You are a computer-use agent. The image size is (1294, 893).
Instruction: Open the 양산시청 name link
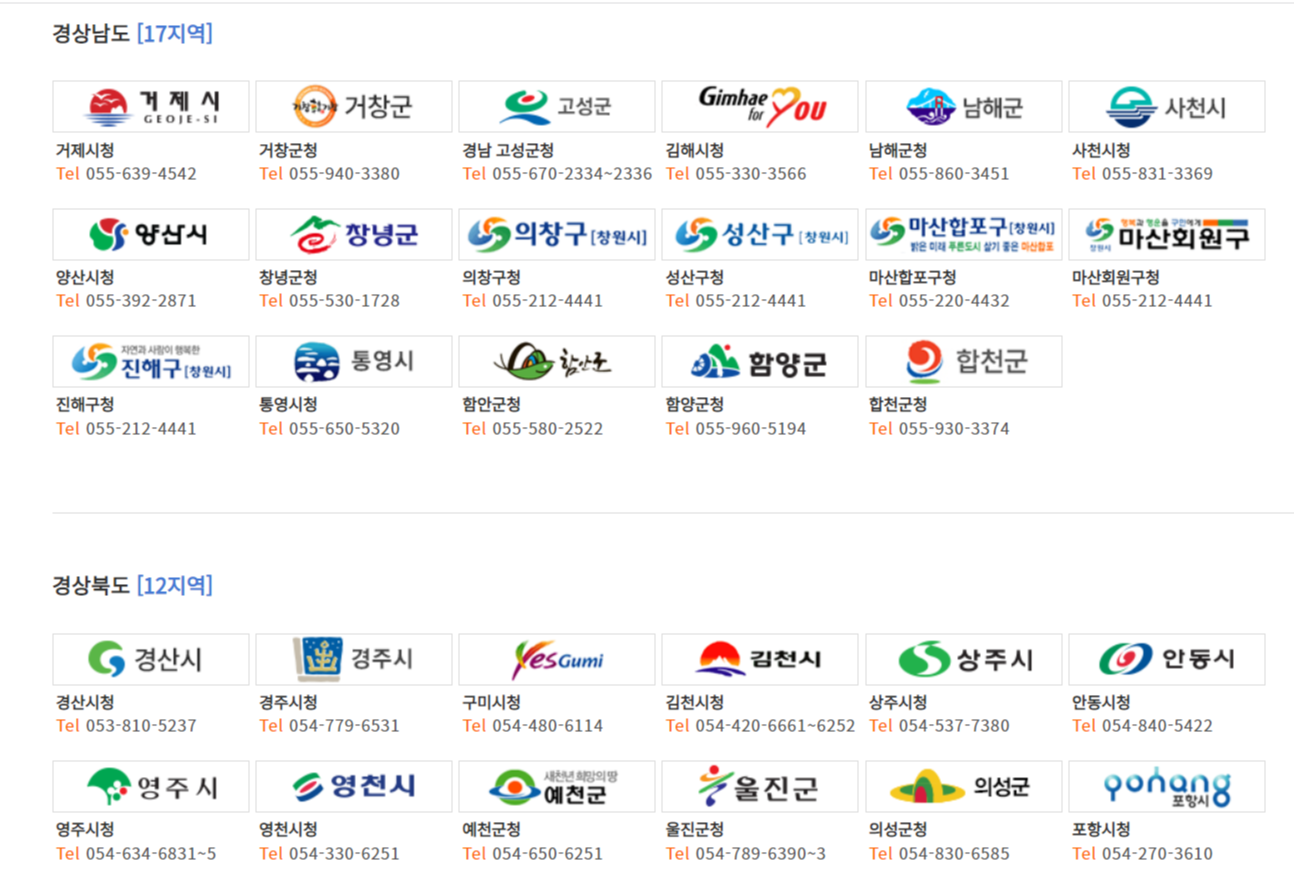click(x=85, y=277)
